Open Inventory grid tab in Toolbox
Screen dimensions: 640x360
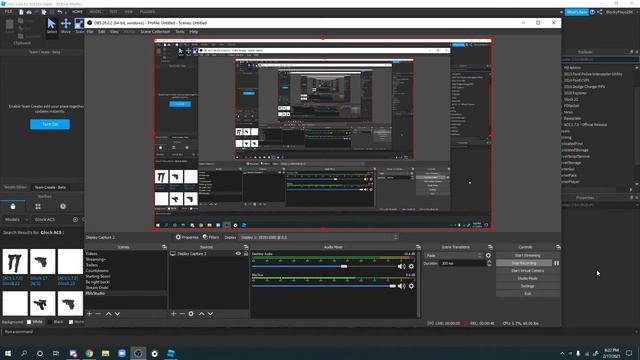tap(38, 207)
